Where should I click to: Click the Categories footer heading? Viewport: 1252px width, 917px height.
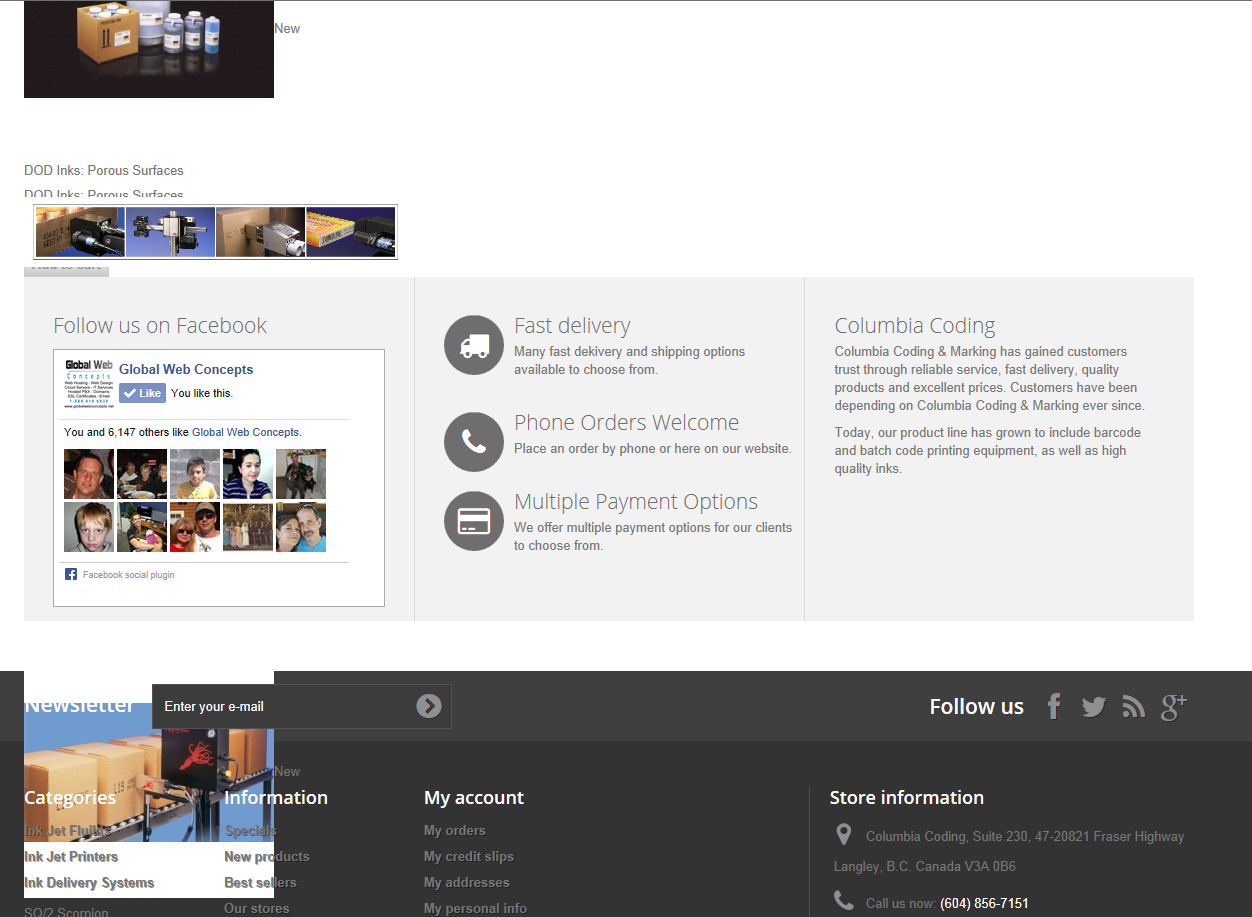click(70, 797)
